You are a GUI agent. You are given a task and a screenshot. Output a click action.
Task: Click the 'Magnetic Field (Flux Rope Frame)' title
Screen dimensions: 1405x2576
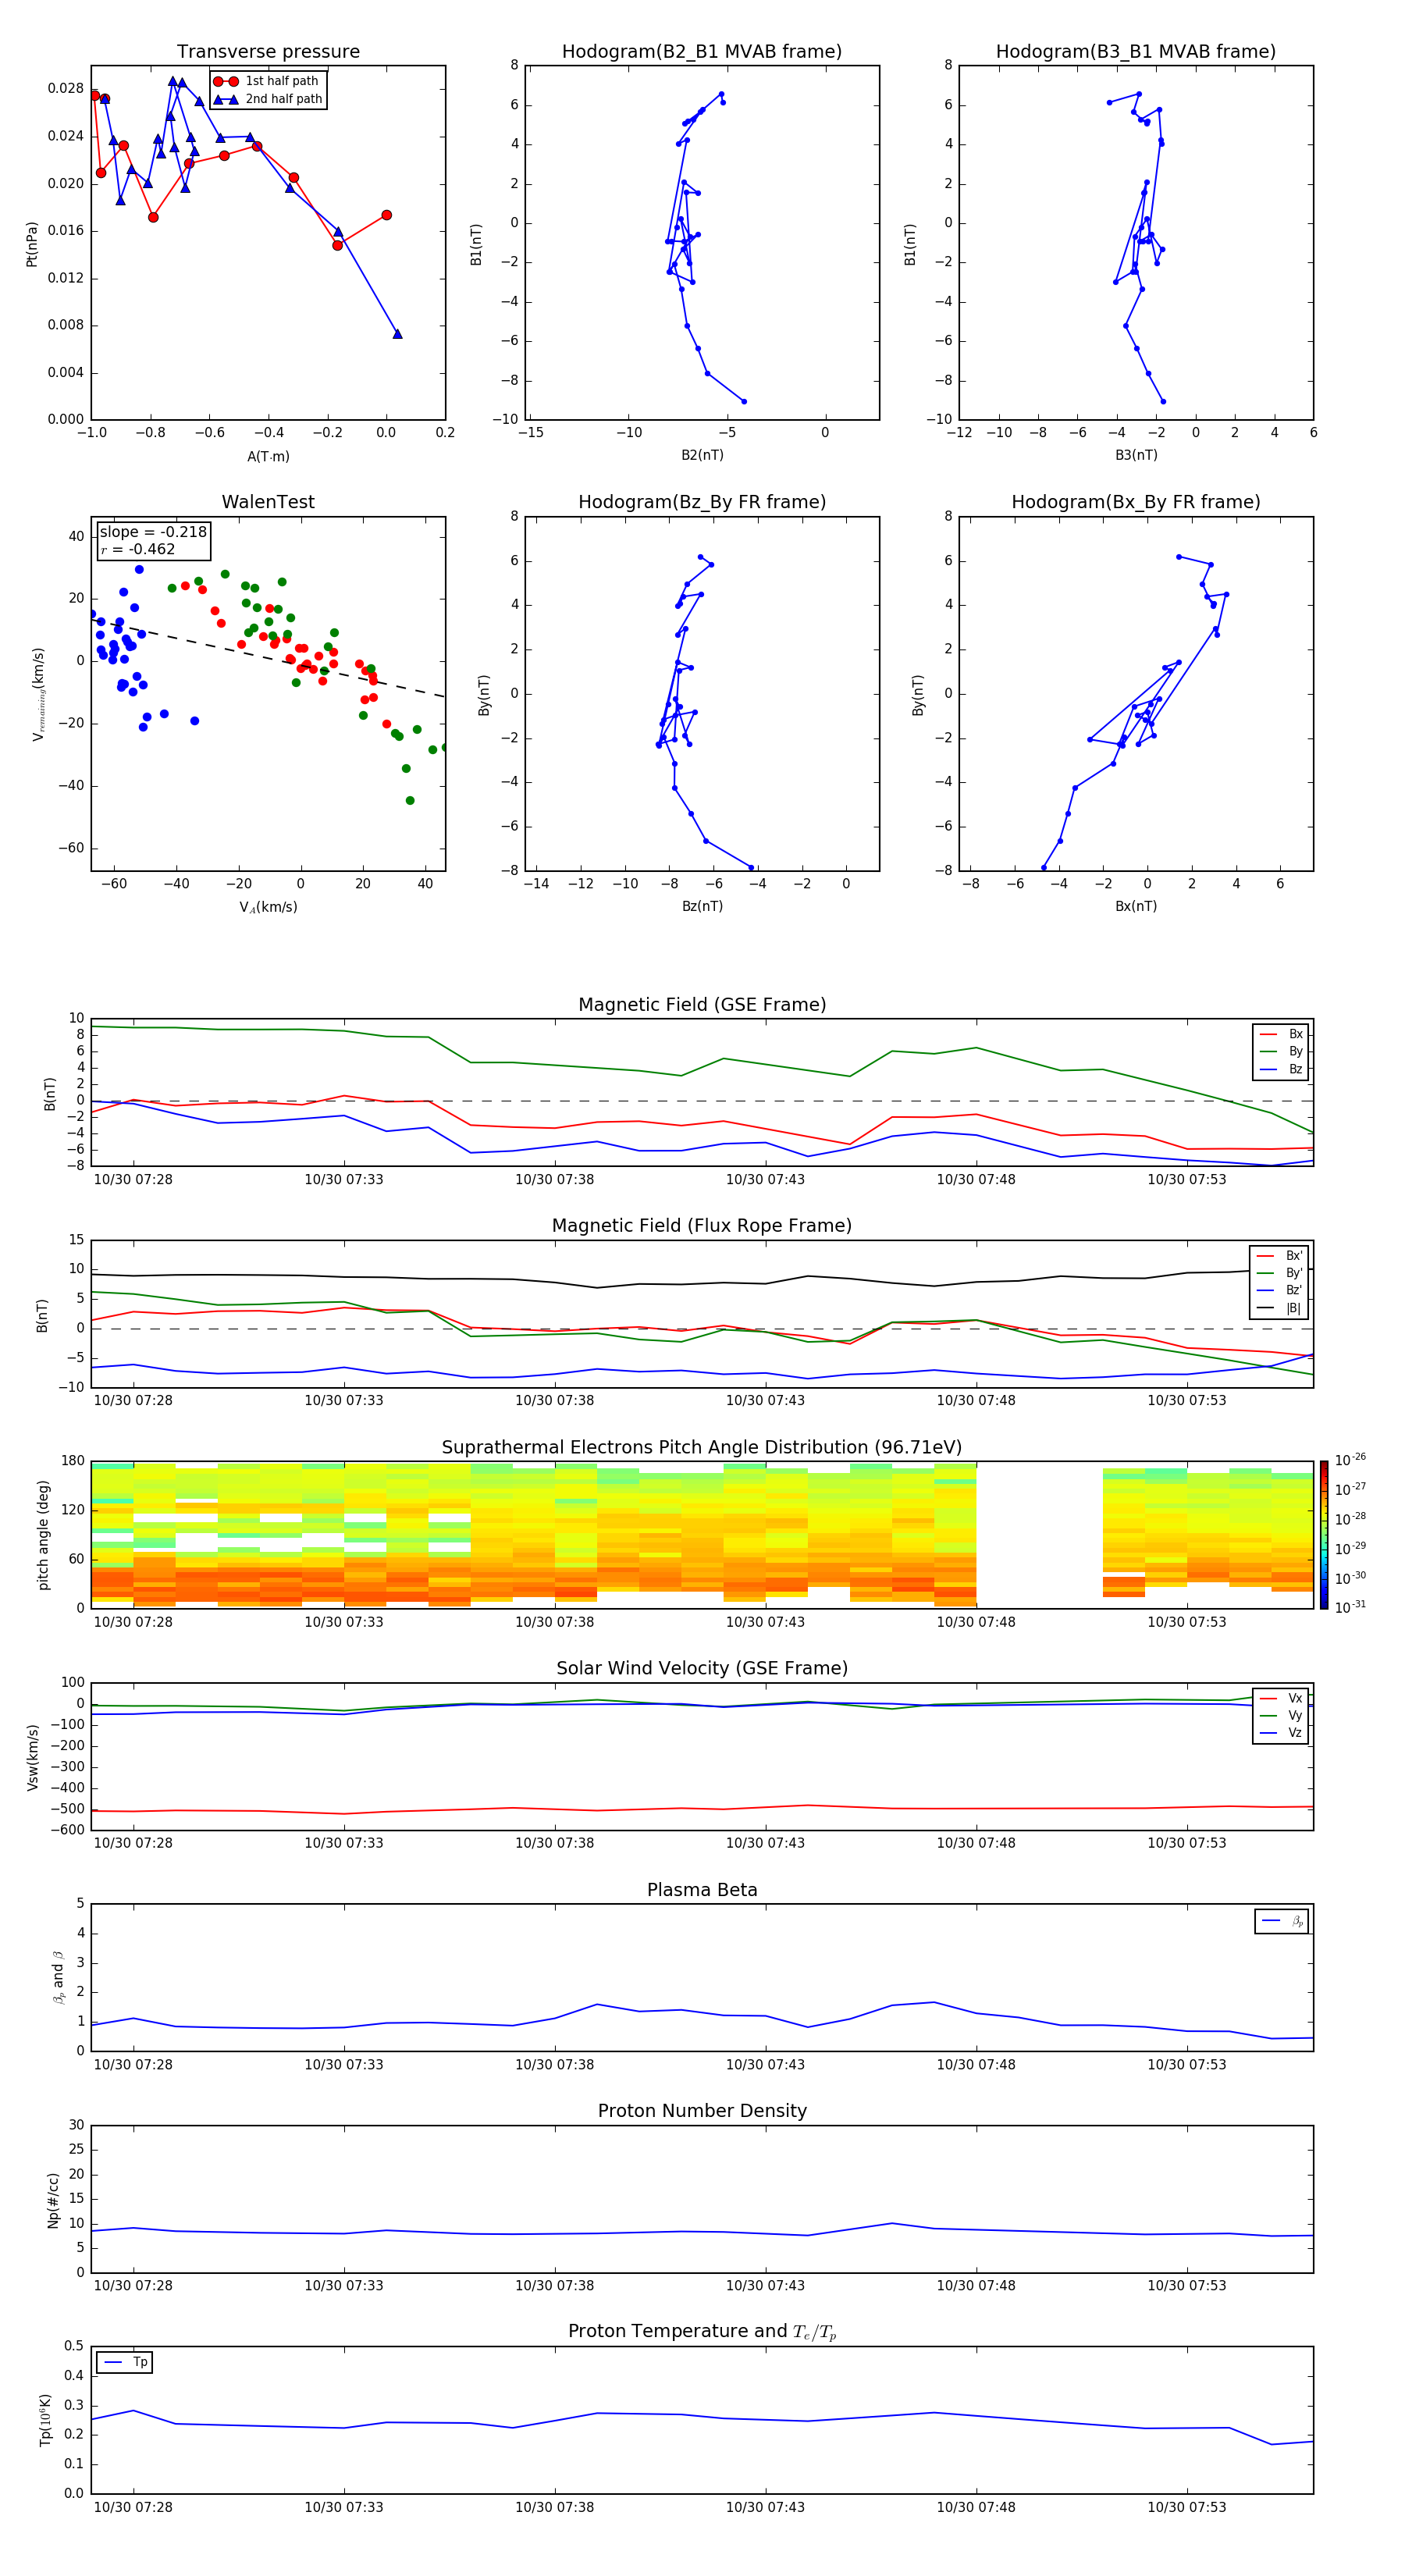(x=702, y=1225)
